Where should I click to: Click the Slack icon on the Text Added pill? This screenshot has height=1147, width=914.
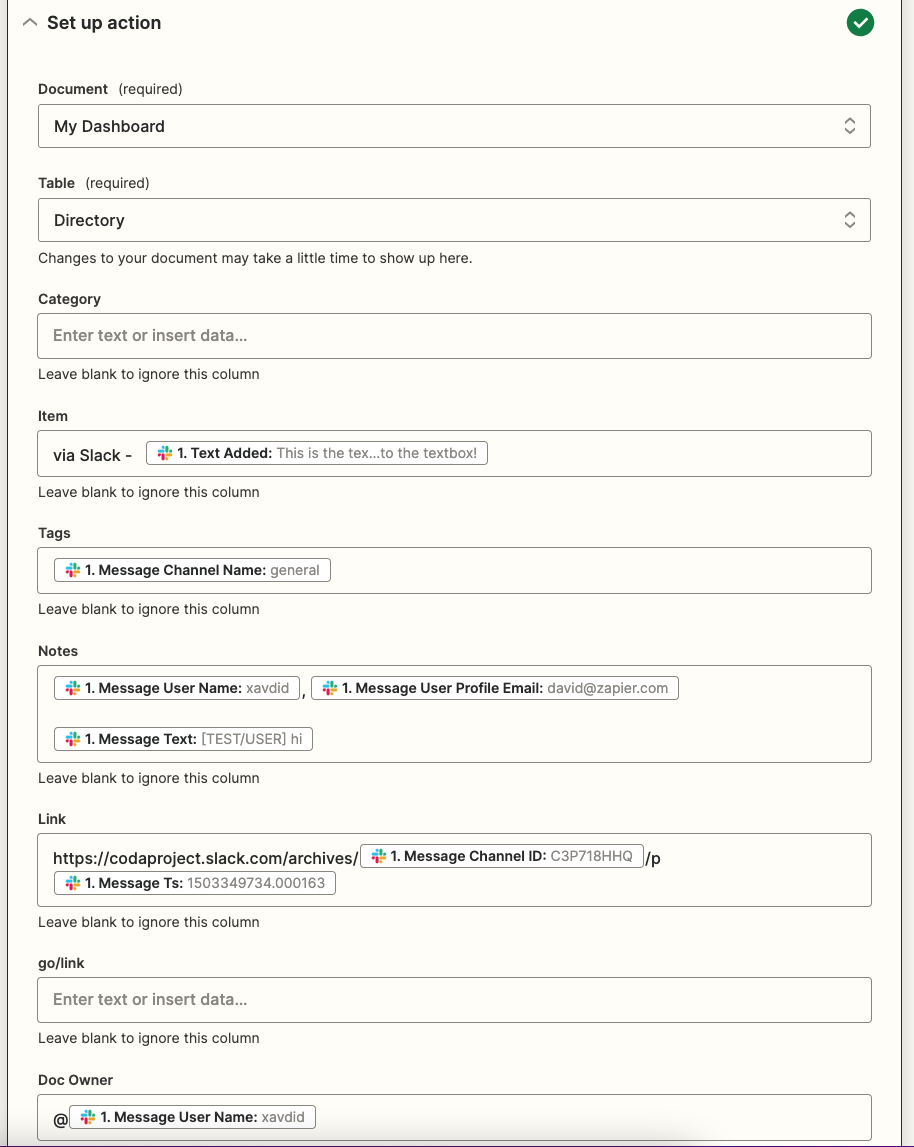(164, 452)
